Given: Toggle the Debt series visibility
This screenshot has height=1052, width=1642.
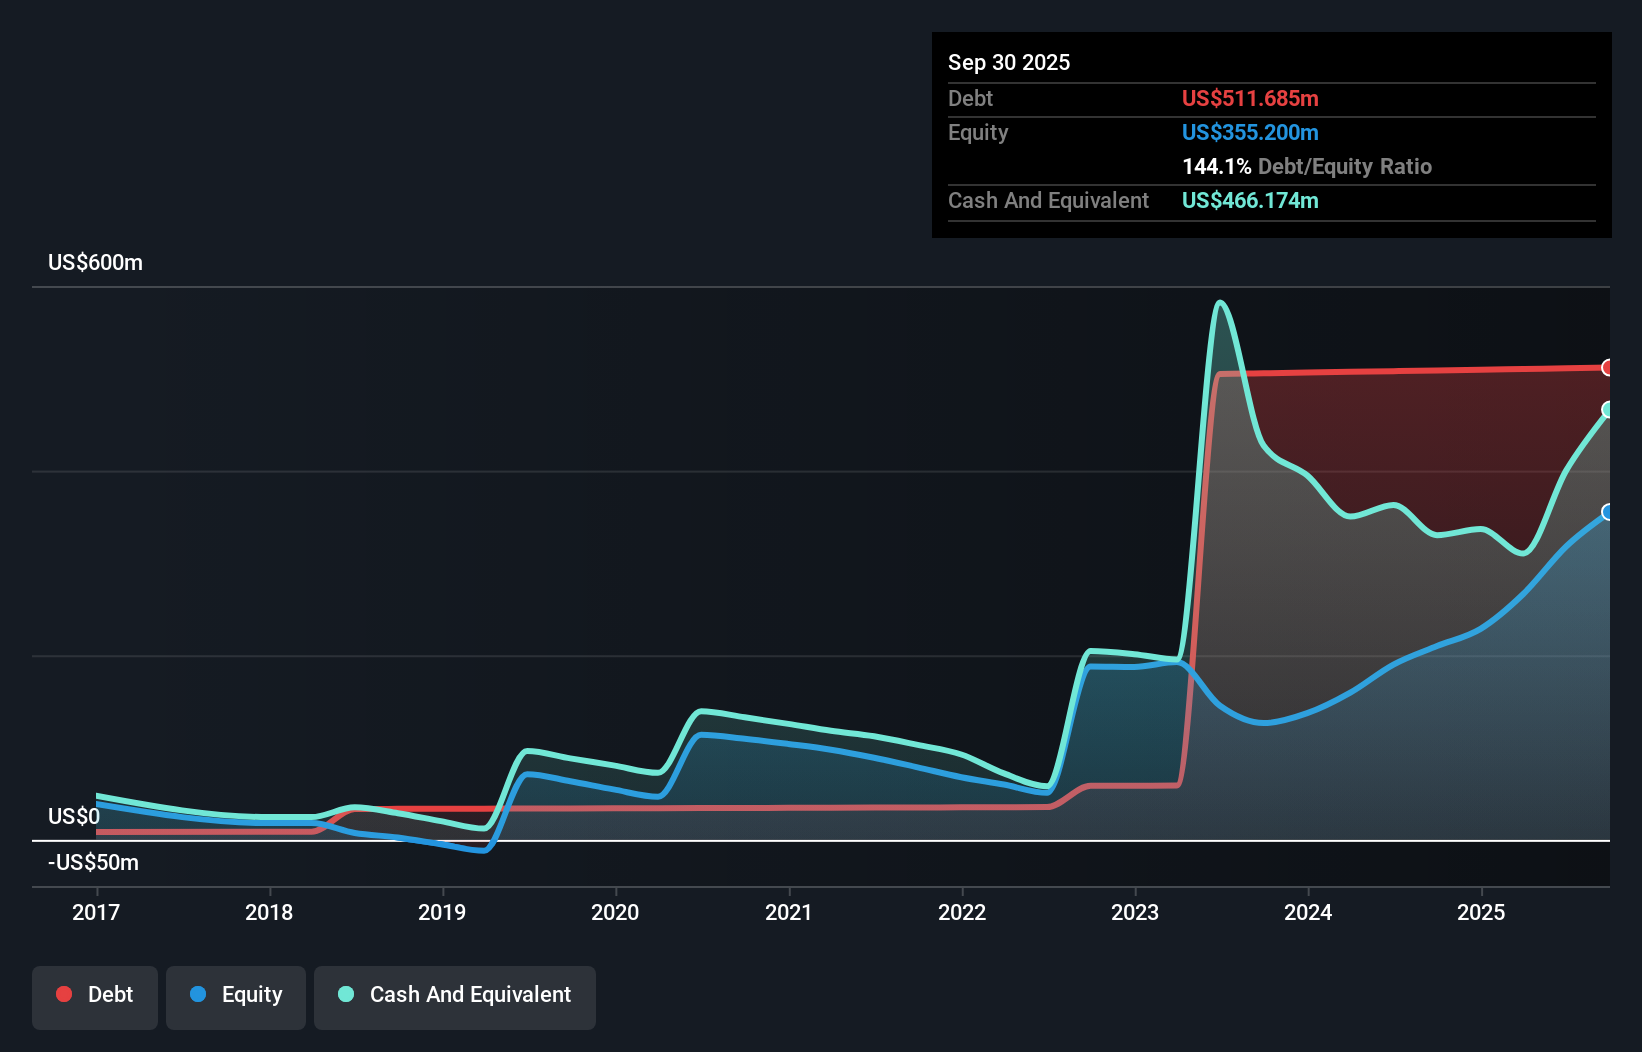Looking at the screenshot, I should 95,995.
